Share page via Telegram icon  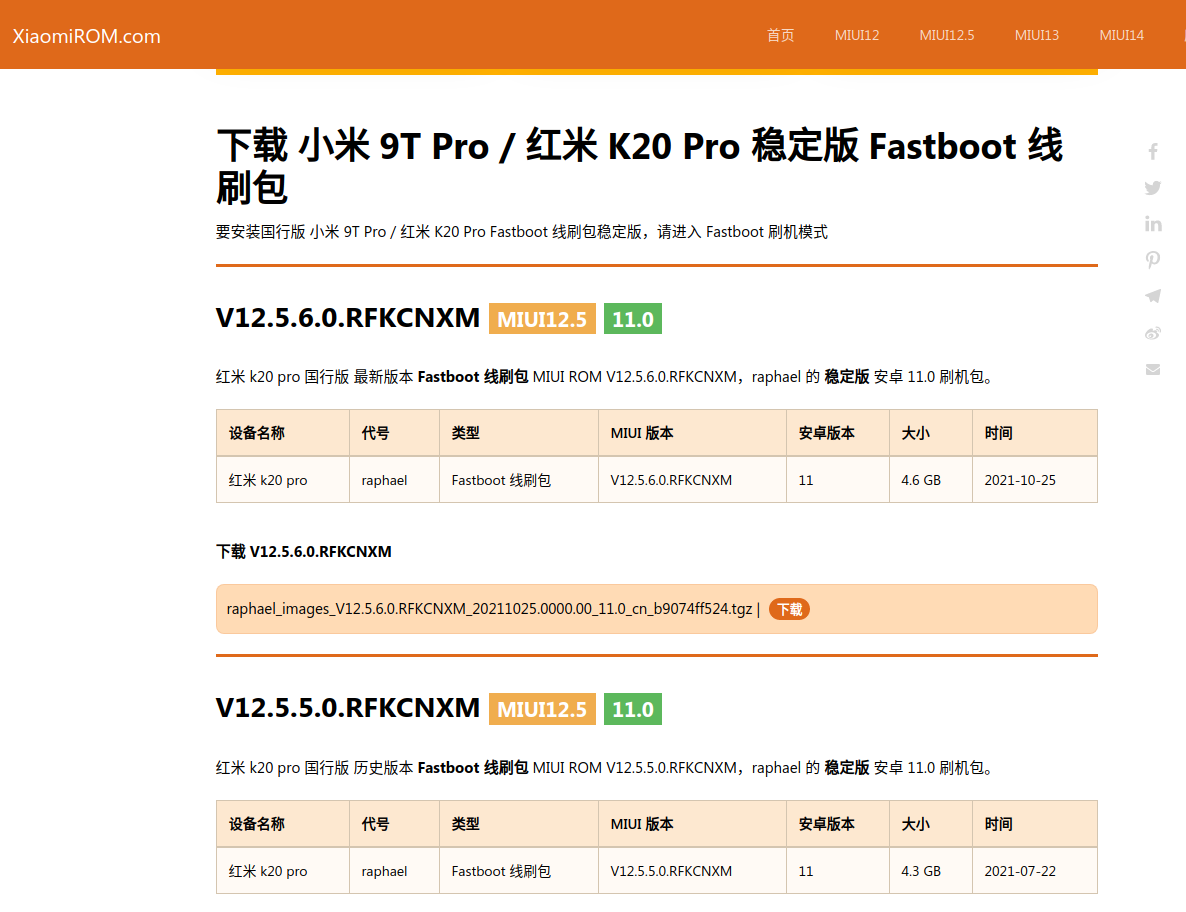1153,296
